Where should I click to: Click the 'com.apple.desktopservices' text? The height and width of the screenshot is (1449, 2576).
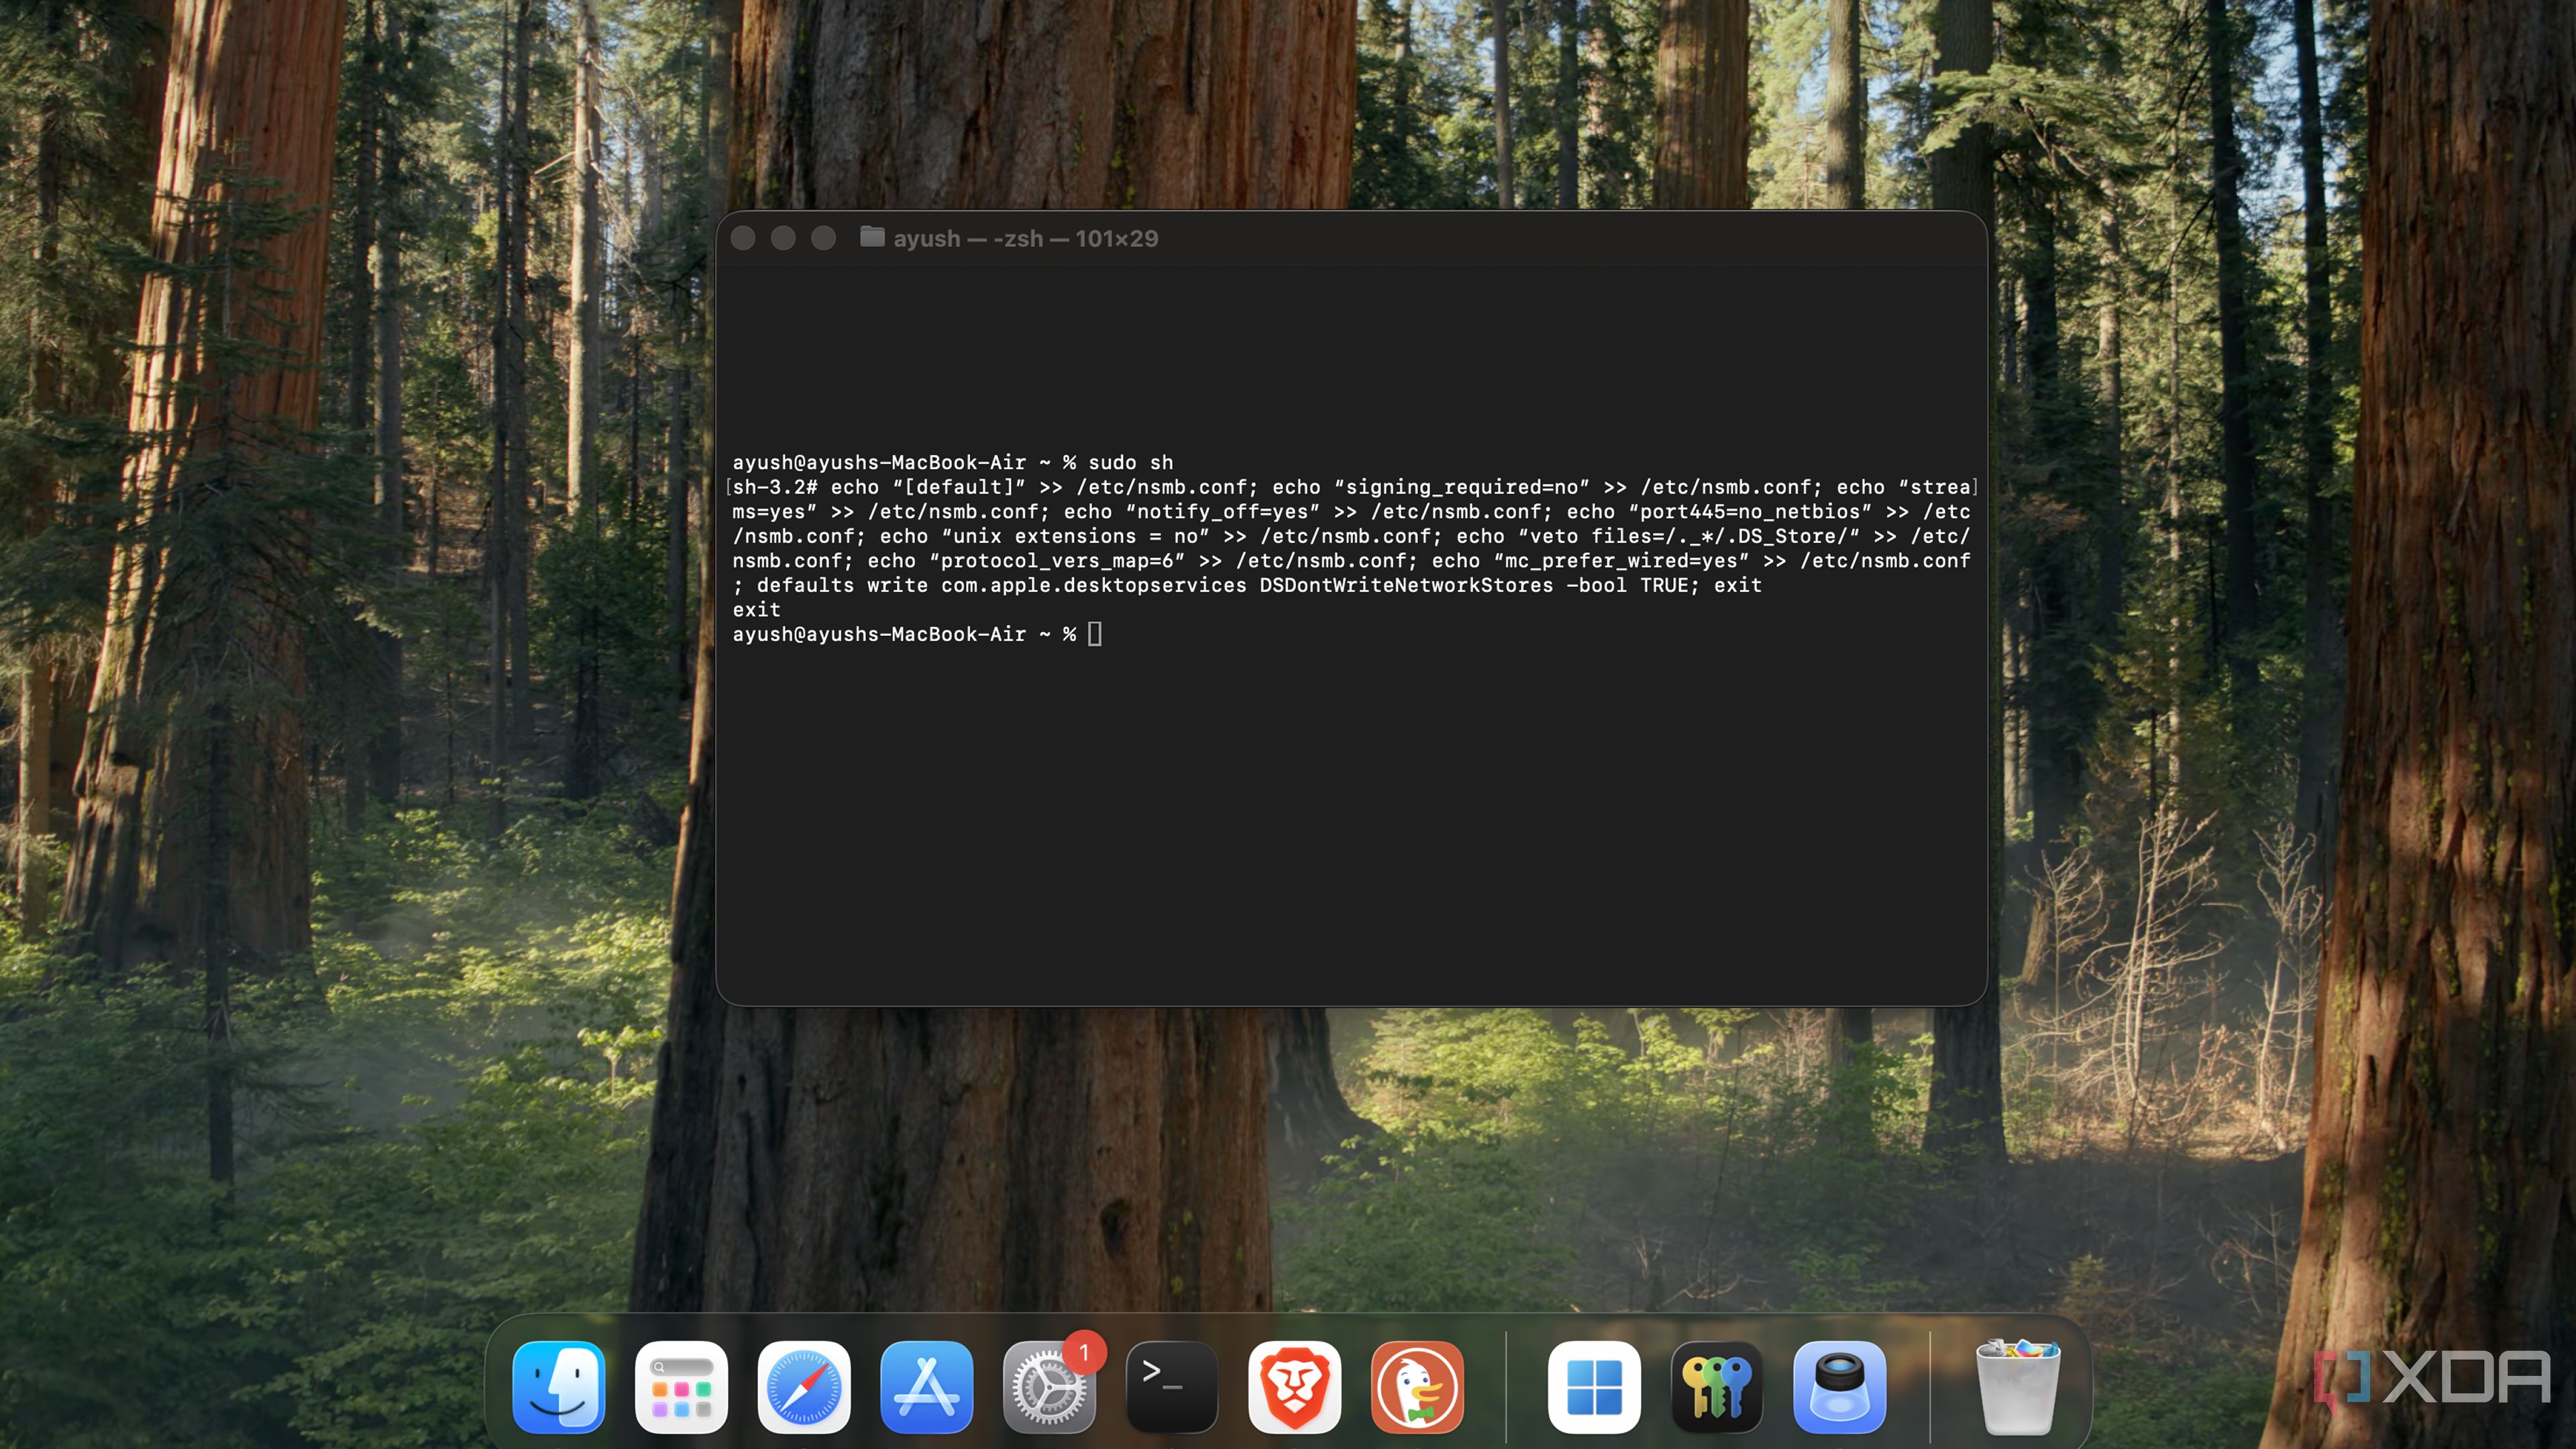(x=1093, y=585)
